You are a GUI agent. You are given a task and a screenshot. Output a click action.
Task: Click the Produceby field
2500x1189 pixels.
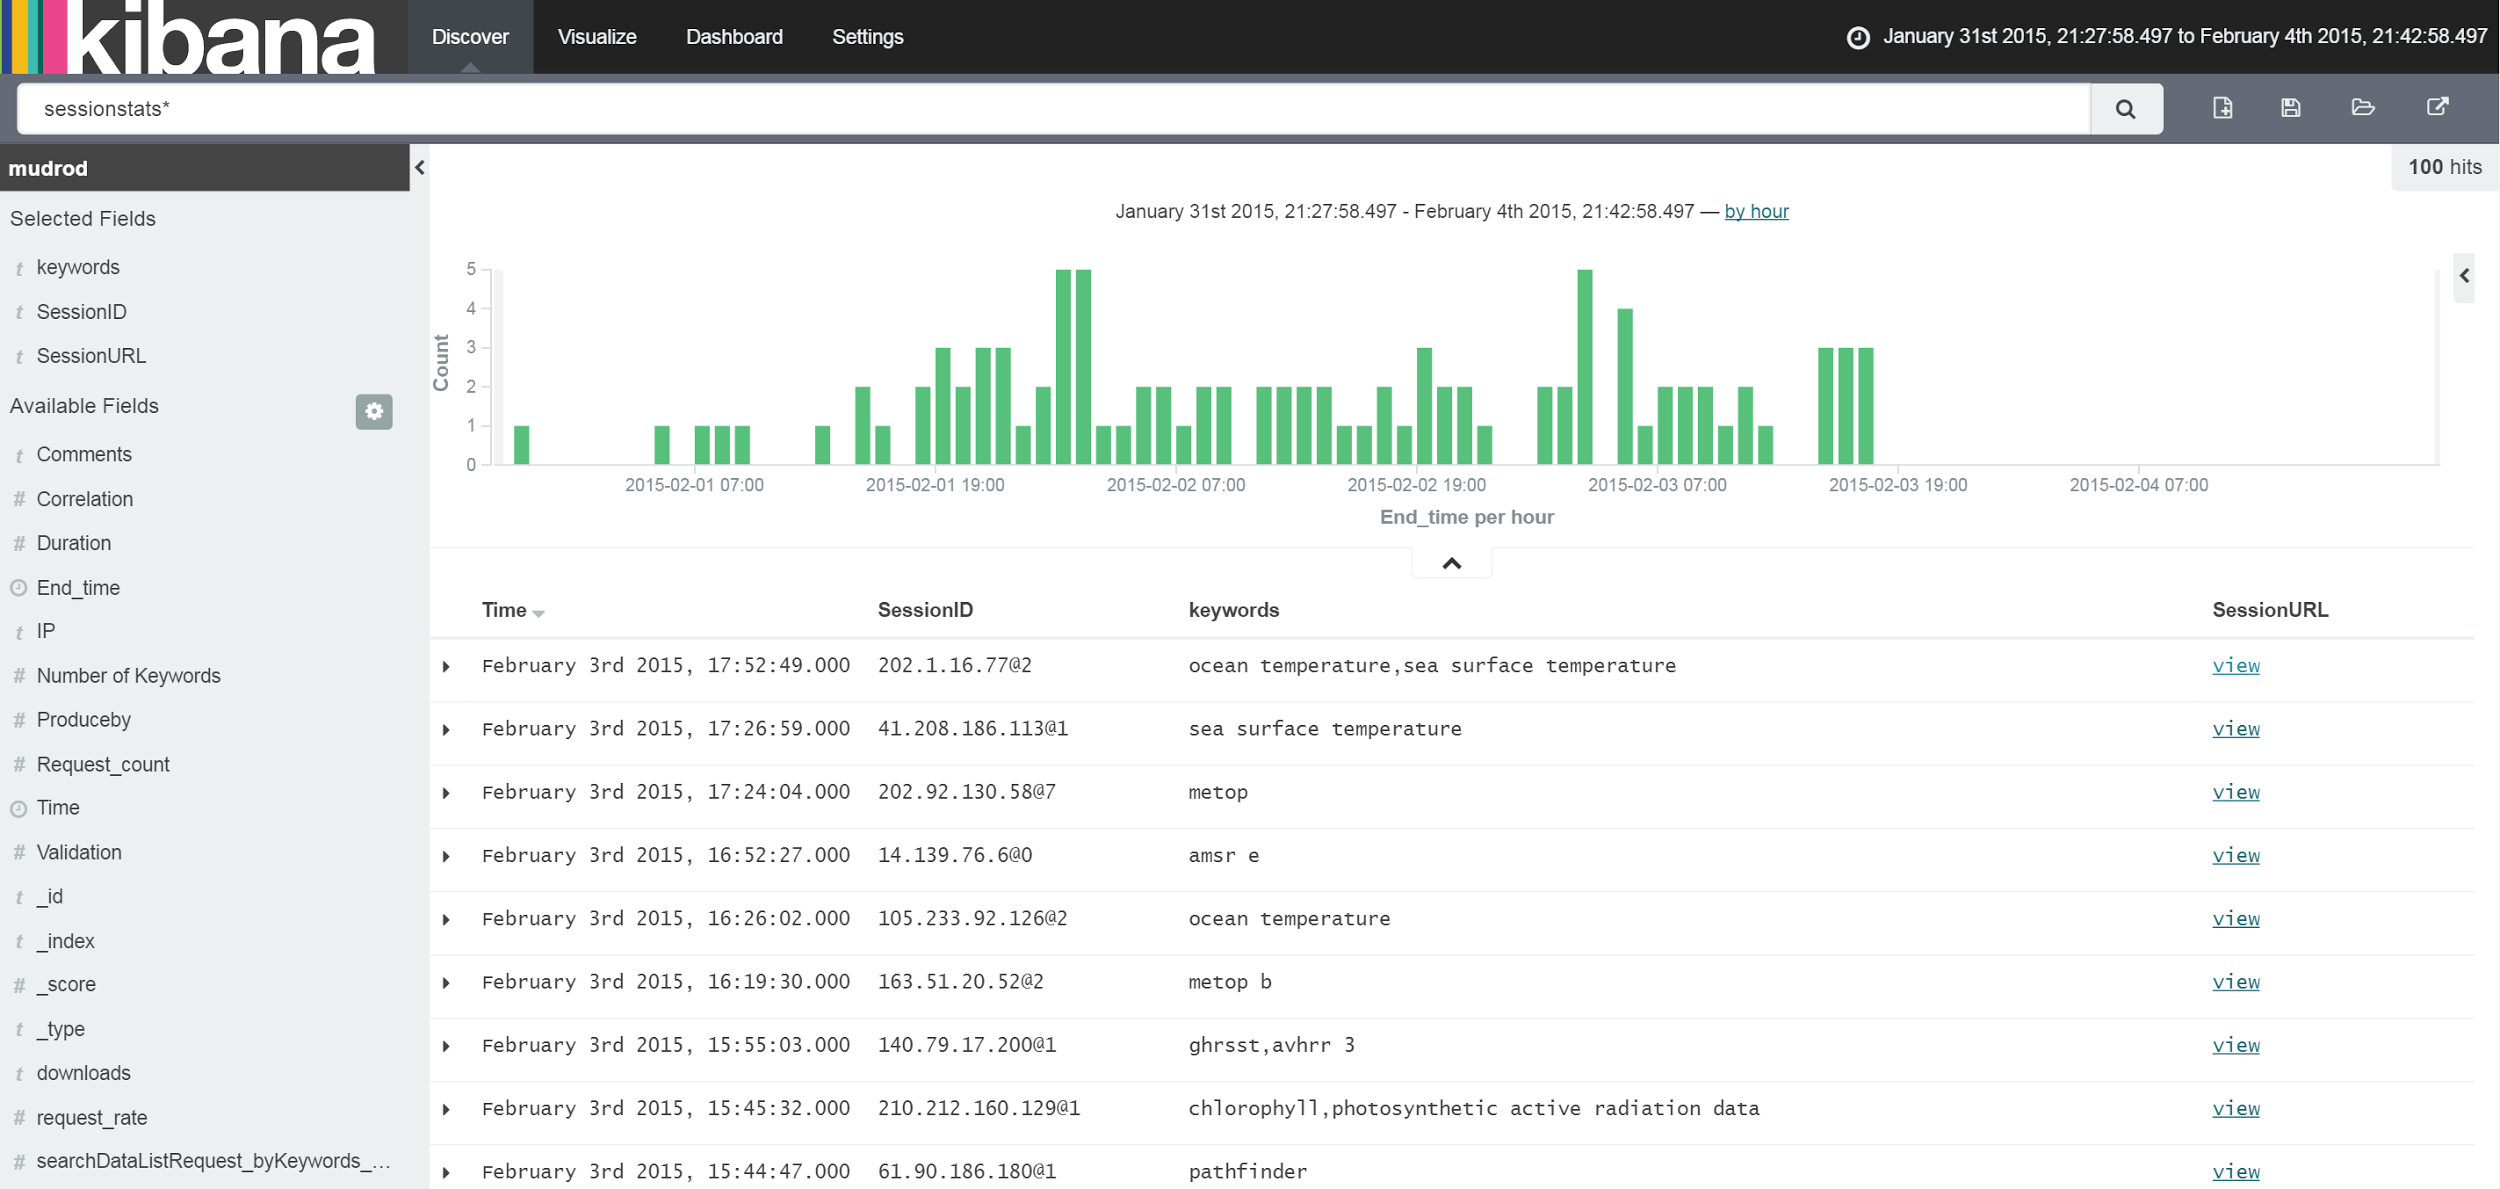point(84,720)
